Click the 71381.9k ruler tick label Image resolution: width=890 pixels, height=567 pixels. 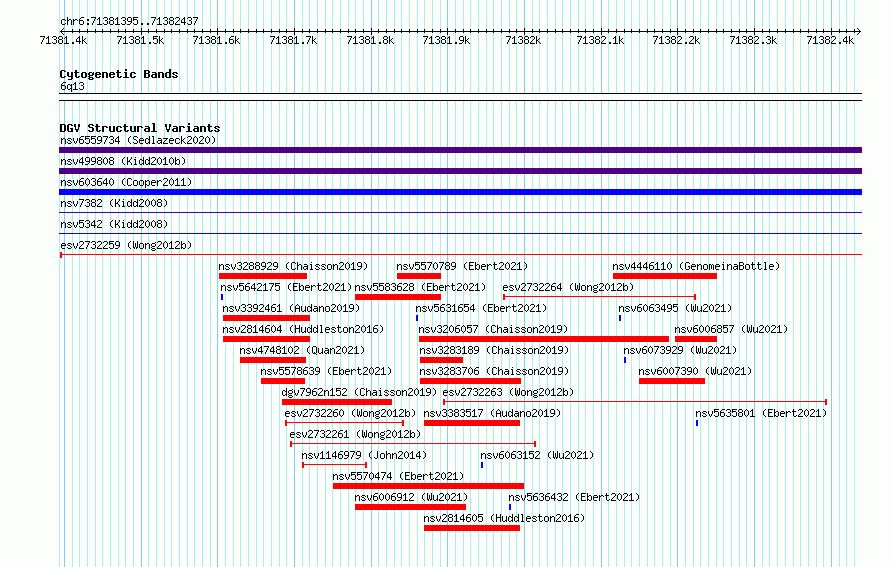click(x=446, y=40)
